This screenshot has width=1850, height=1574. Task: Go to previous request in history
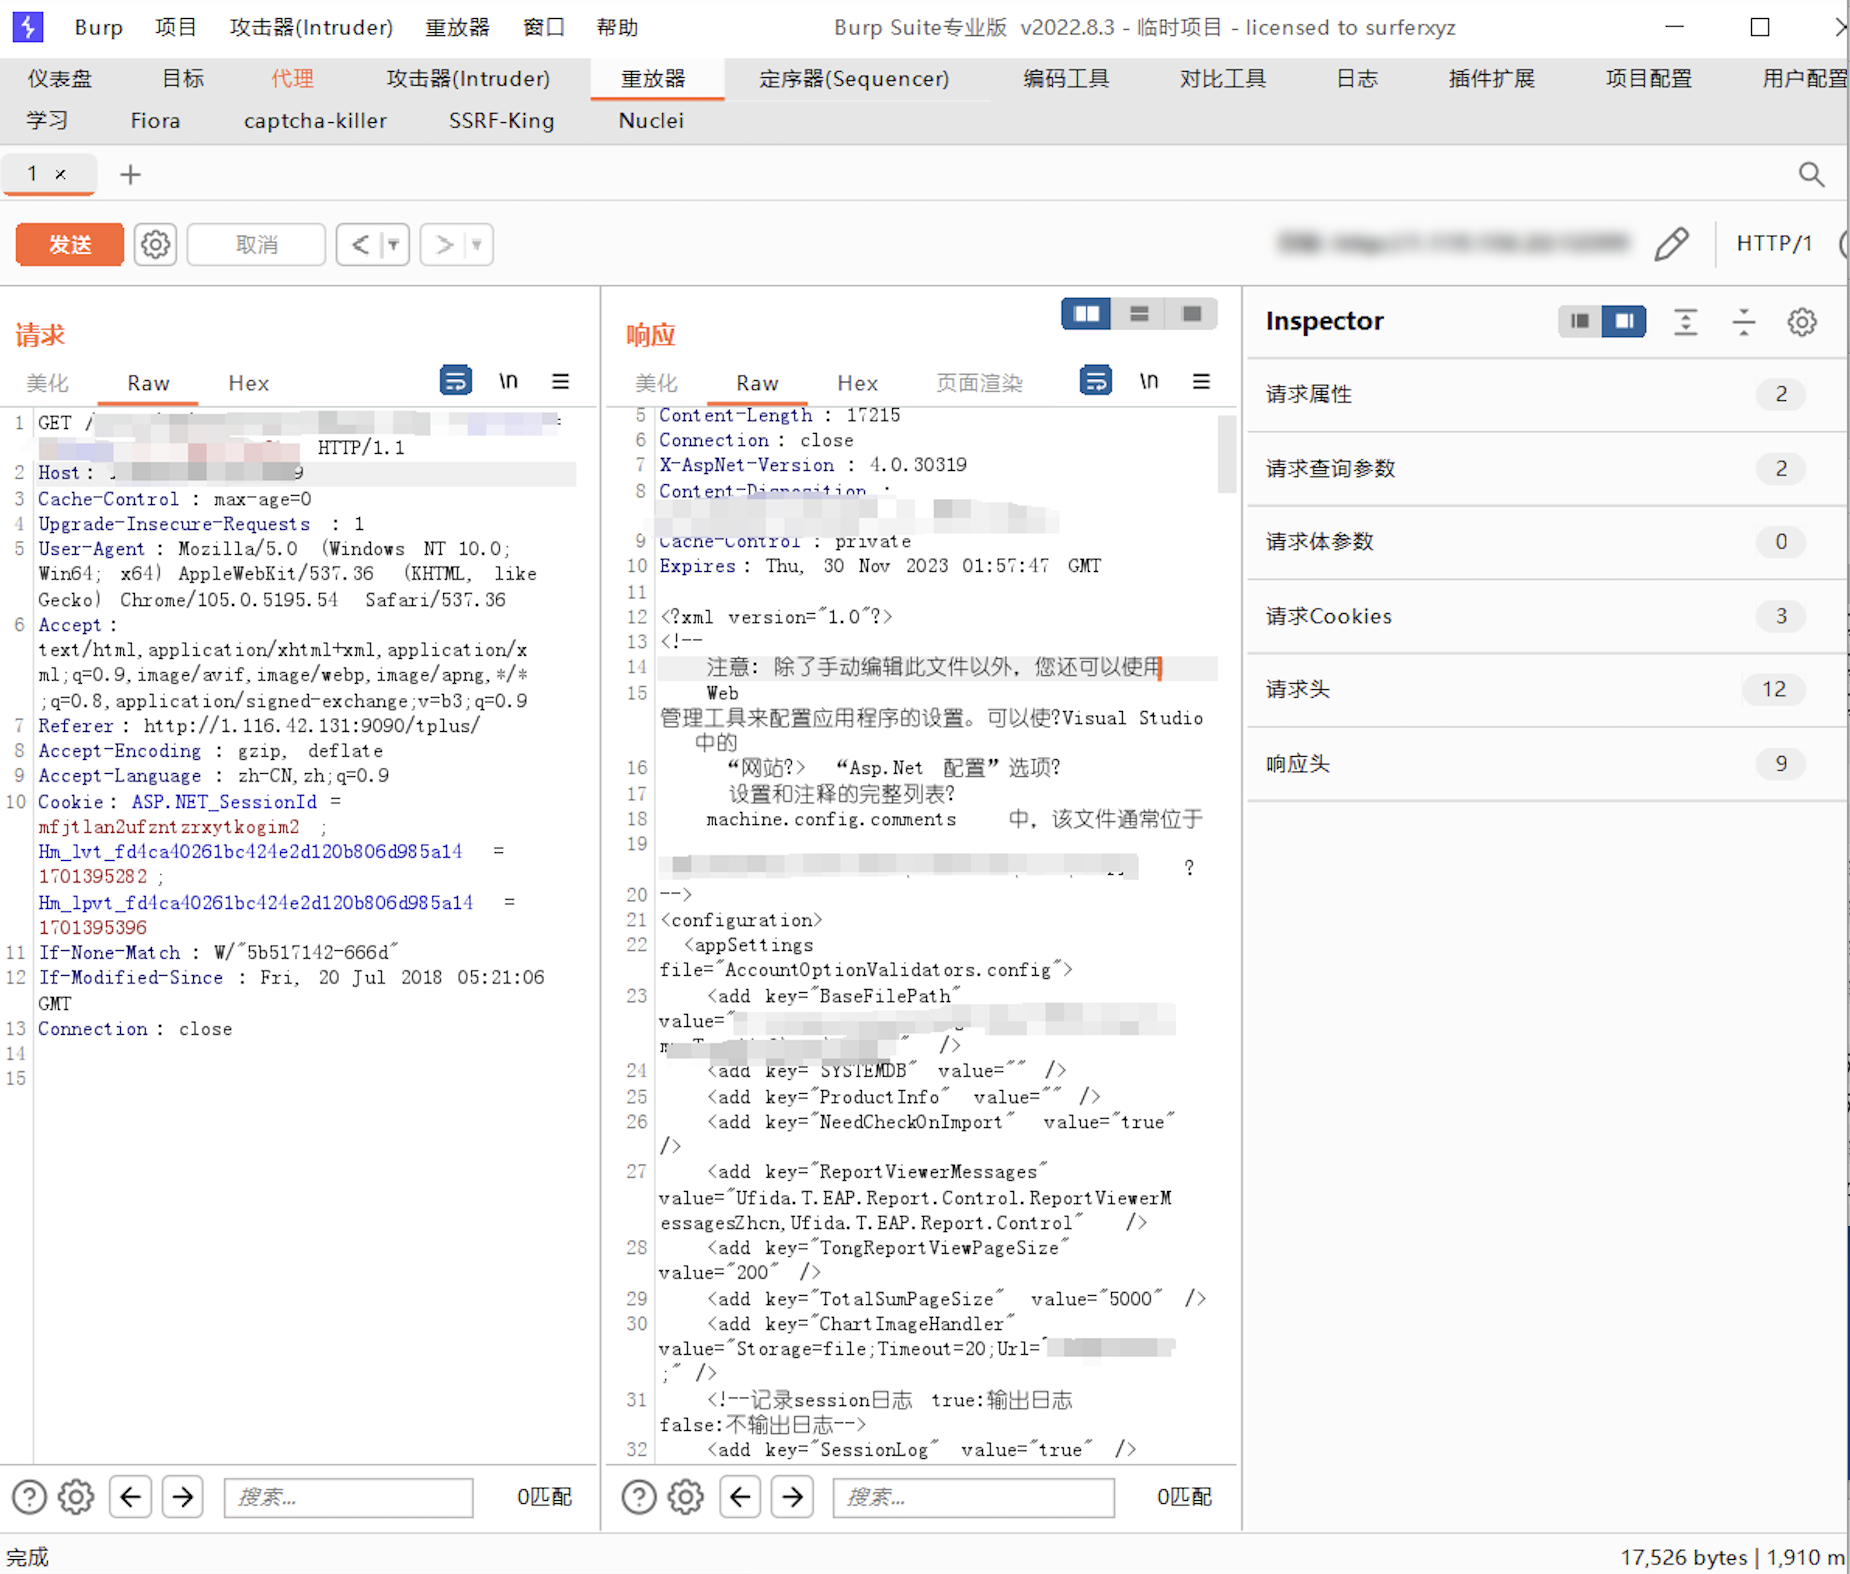pyautogui.click(x=360, y=244)
